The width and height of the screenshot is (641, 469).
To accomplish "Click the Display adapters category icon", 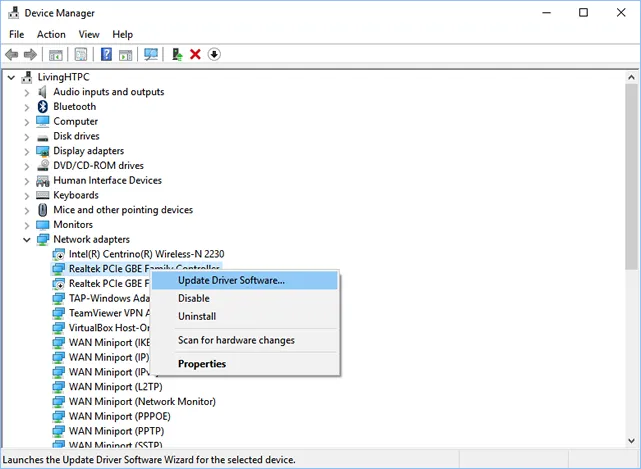I will tap(43, 151).
